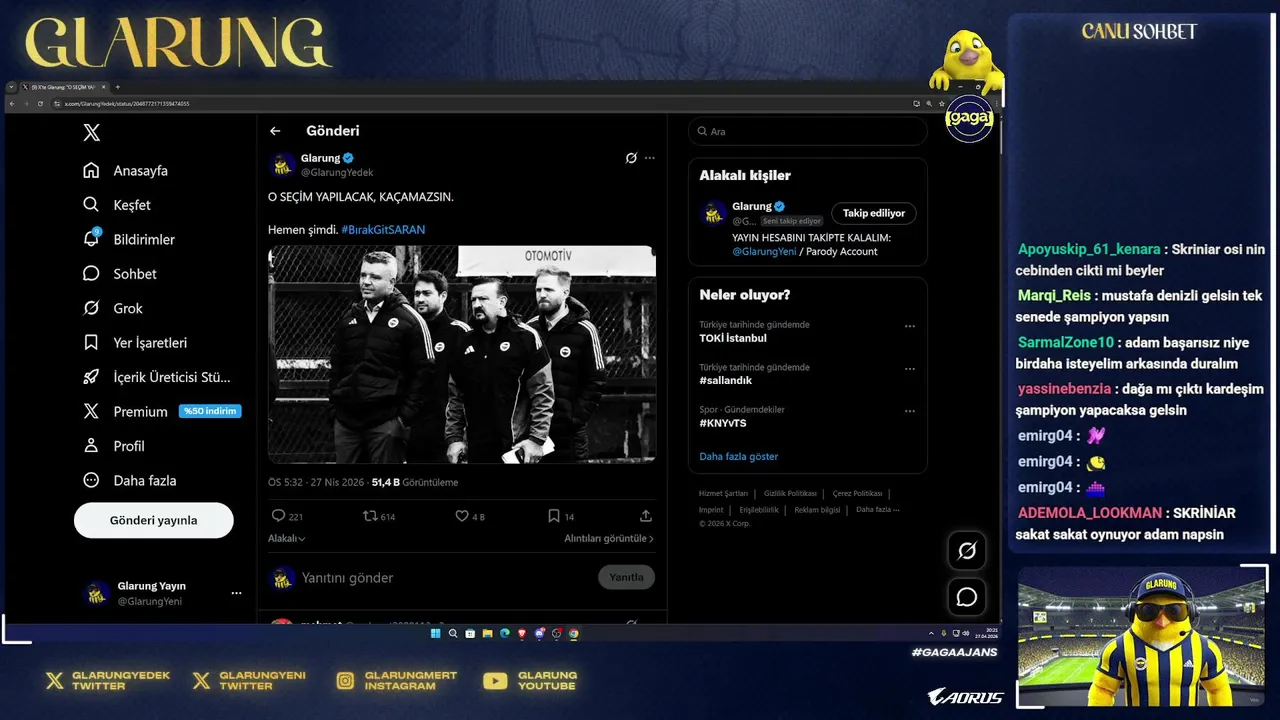Open Daha fazla menu
The height and width of the screenshot is (720, 1280).
(129, 480)
